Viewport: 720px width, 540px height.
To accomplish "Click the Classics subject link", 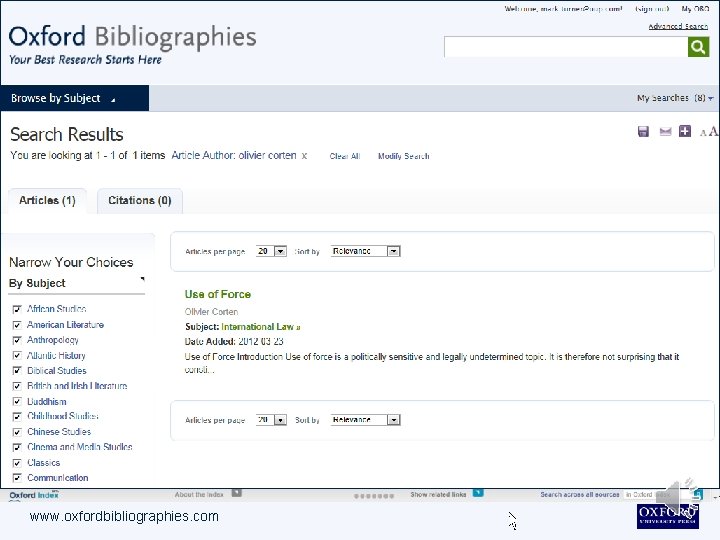I will click(x=44, y=463).
